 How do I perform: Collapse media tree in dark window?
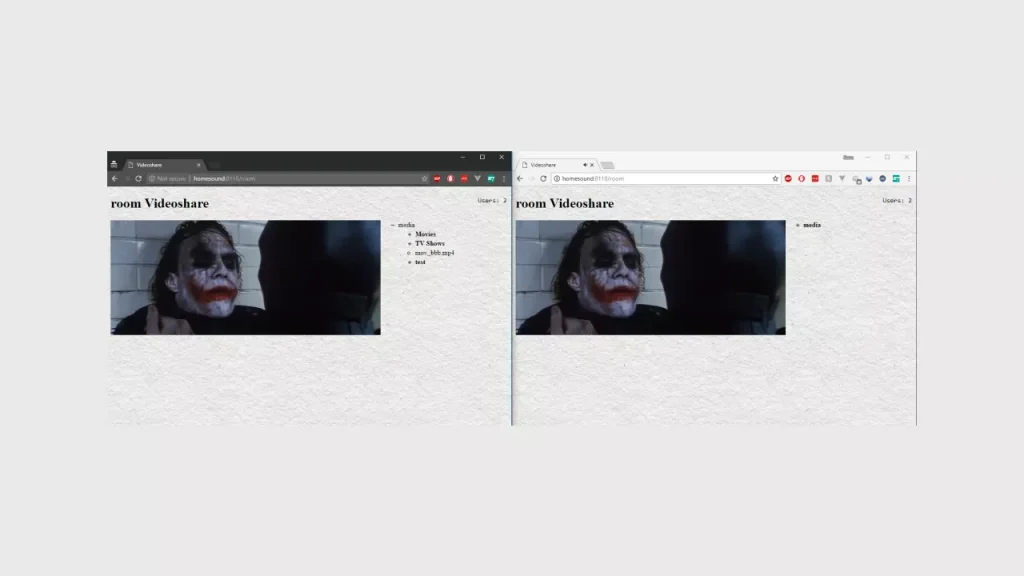pyautogui.click(x=393, y=225)
